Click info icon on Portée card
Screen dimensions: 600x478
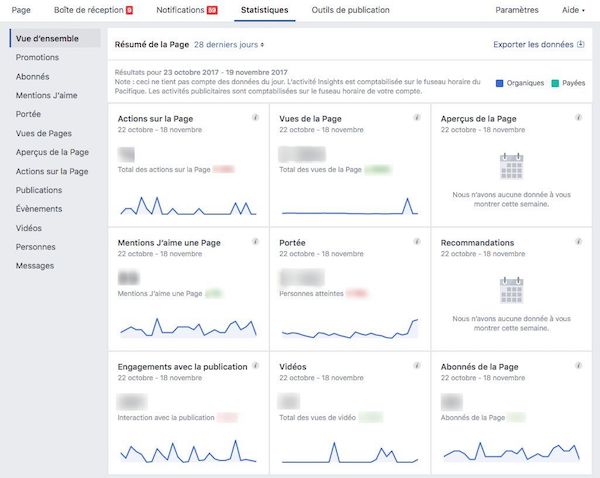pyautogui.click(x=419, y=242)
